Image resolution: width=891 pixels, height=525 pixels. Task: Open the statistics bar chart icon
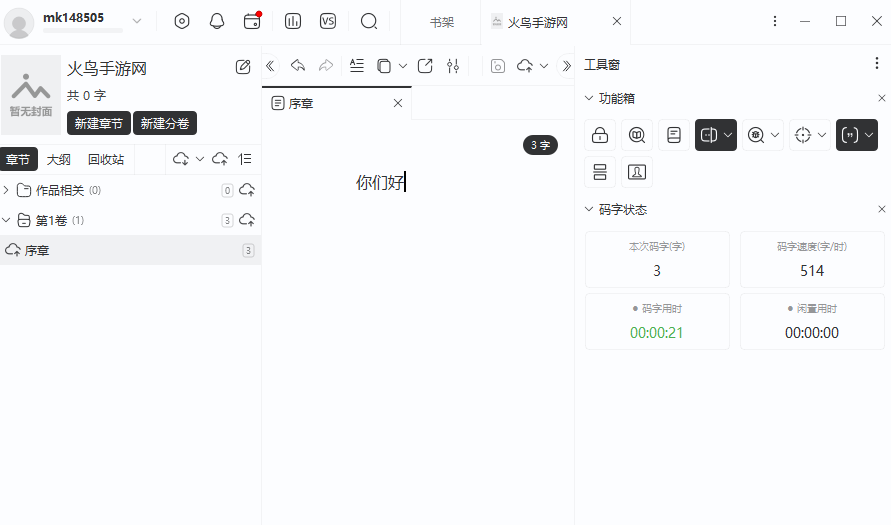tap(293, 22)
